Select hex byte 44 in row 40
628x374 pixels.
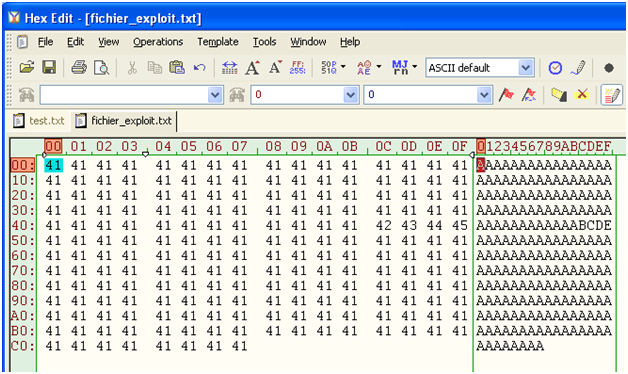435,225
